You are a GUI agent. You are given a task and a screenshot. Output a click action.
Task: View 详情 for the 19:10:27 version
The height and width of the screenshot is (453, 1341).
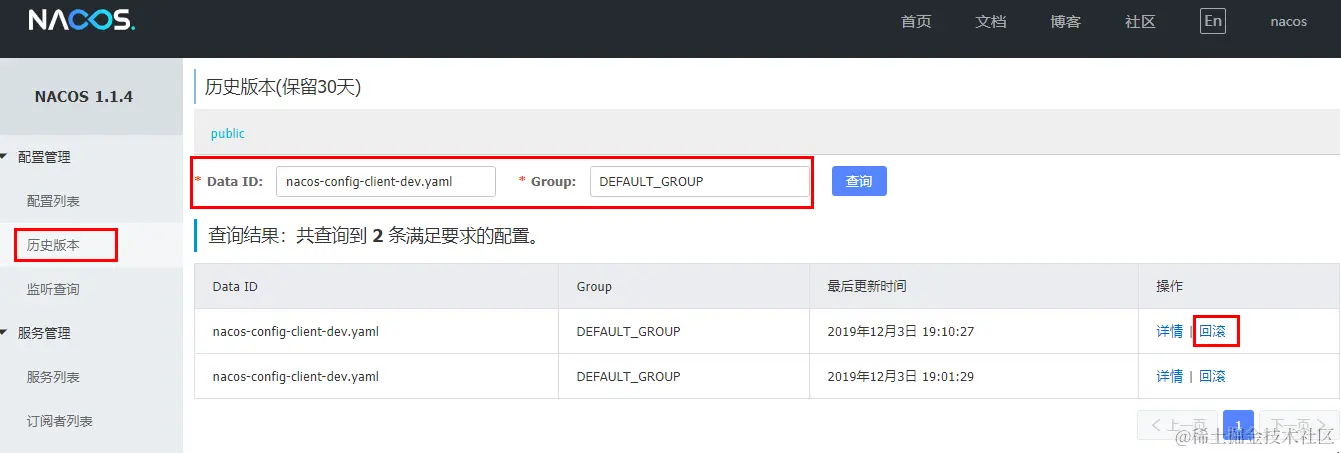click(x=1170, y=331)
